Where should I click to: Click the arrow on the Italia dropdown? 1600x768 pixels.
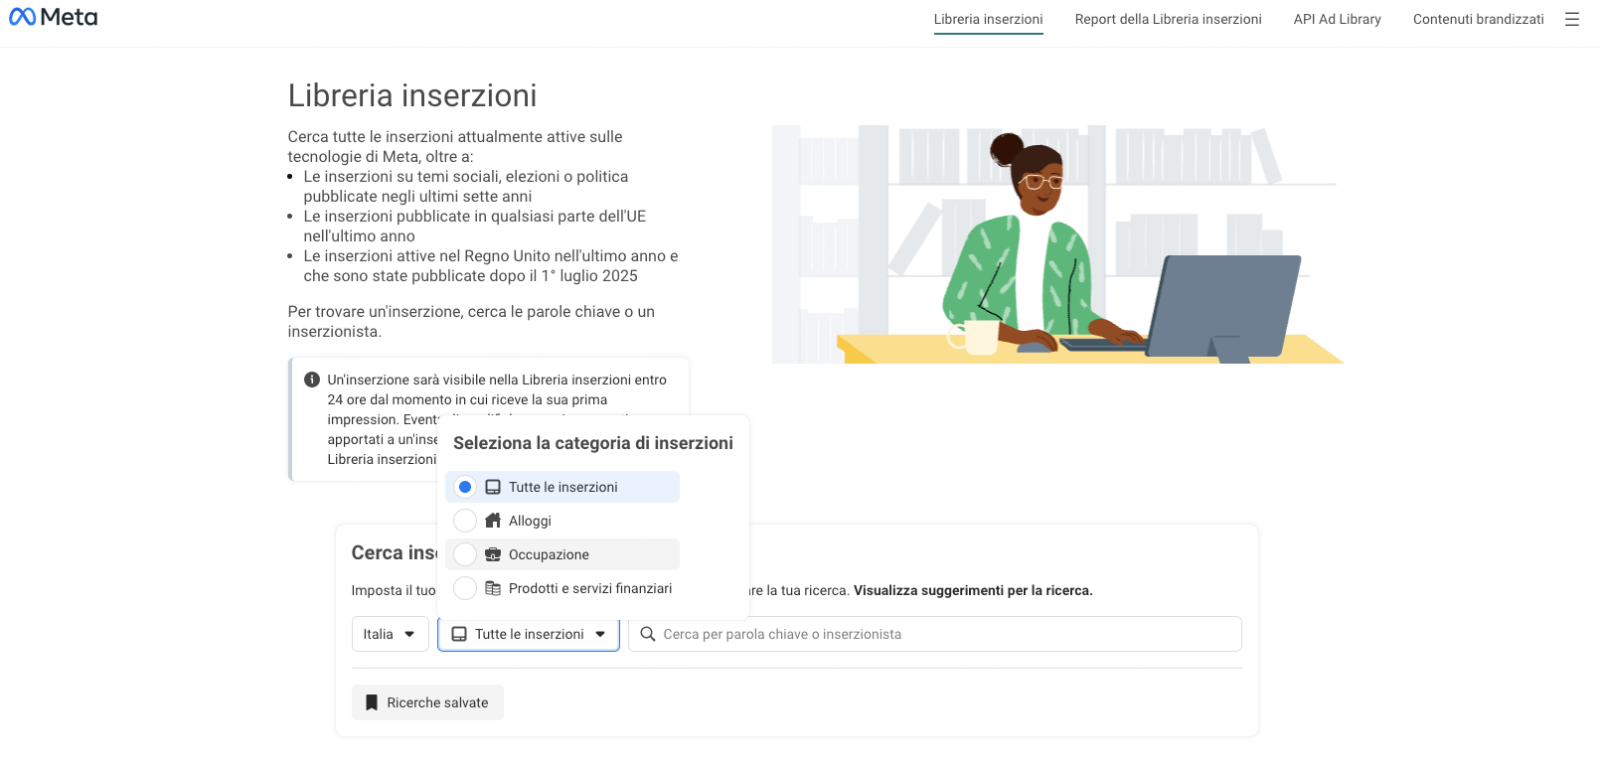point(410,634)
